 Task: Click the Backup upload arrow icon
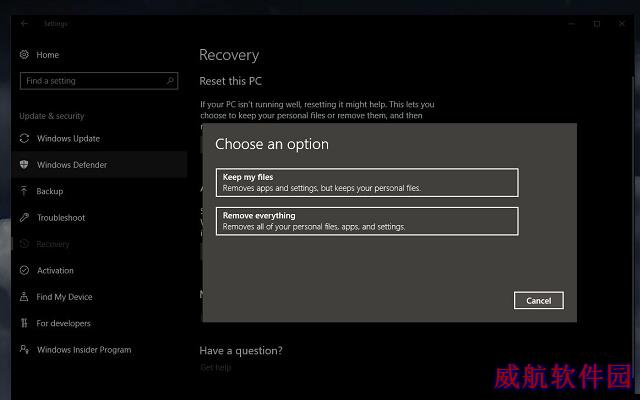click(24, 191)
